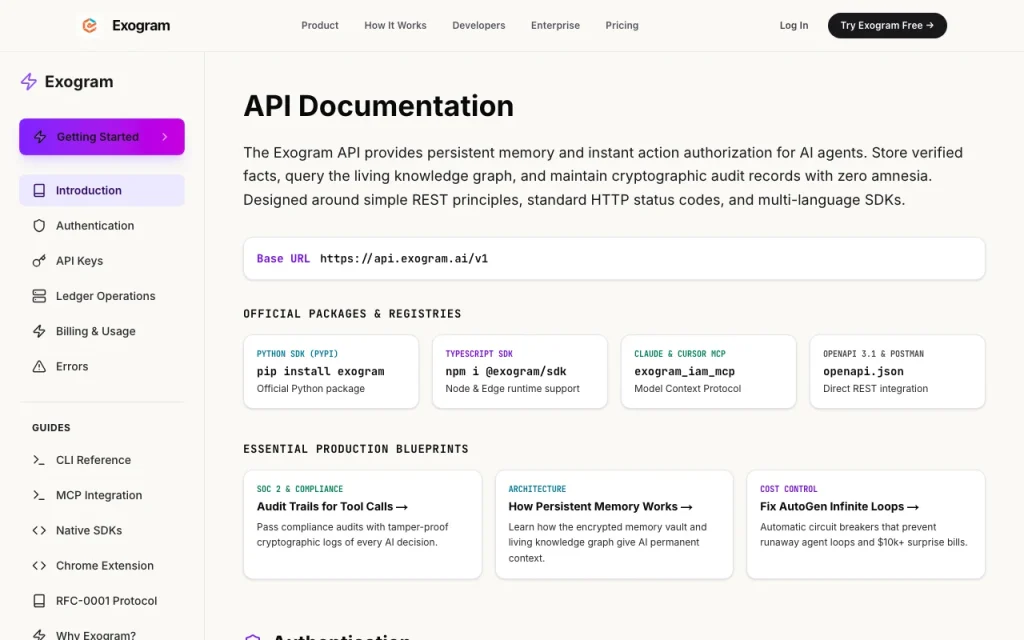The image size is (1024, 640).
Task: Click the OpenAPI 3.1 & Postman card
Action: [897, 372]
